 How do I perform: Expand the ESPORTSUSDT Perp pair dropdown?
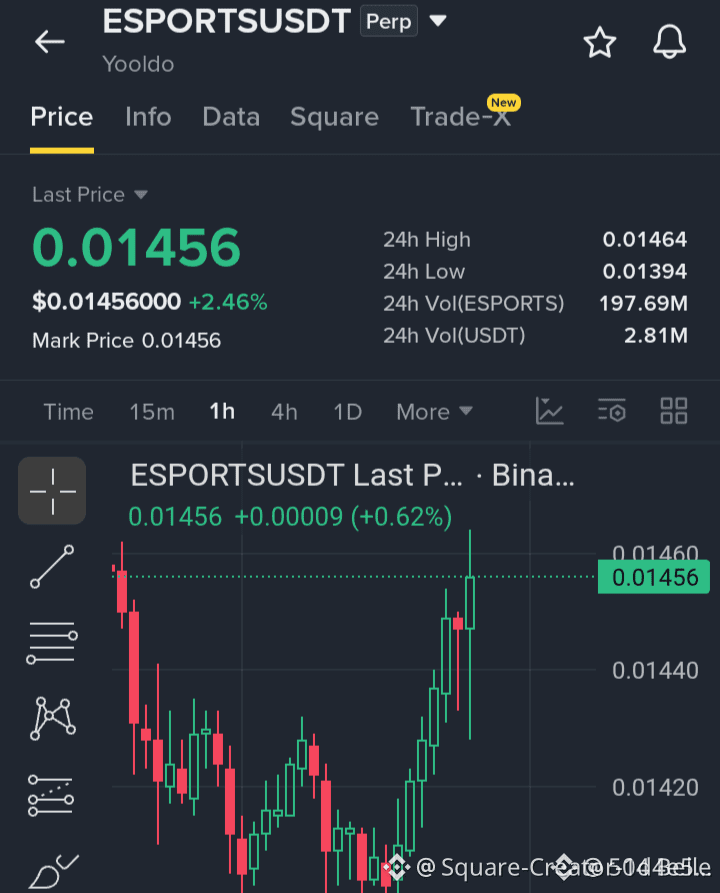[437, 21]
